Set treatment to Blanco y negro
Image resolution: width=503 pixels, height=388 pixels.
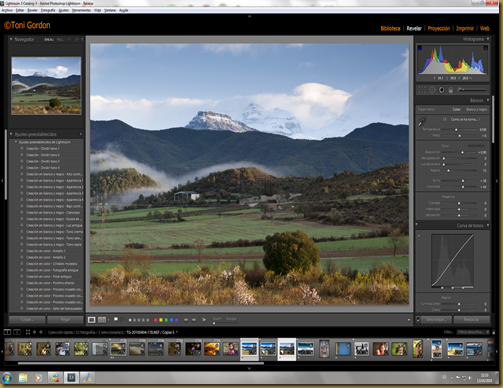coord(476,109)
